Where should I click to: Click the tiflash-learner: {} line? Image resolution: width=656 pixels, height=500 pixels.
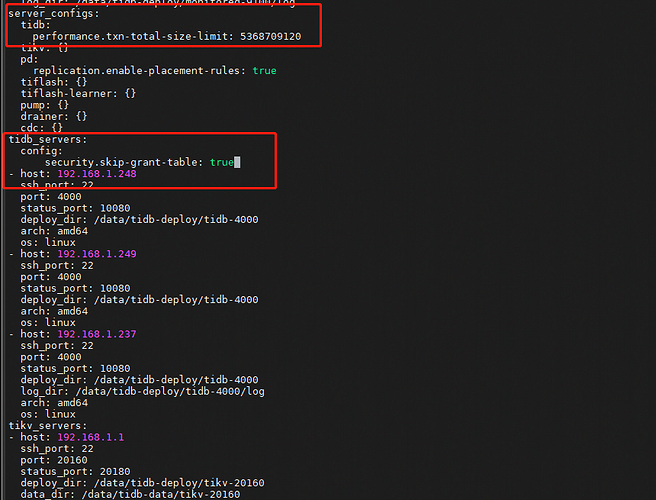[78, 93]
